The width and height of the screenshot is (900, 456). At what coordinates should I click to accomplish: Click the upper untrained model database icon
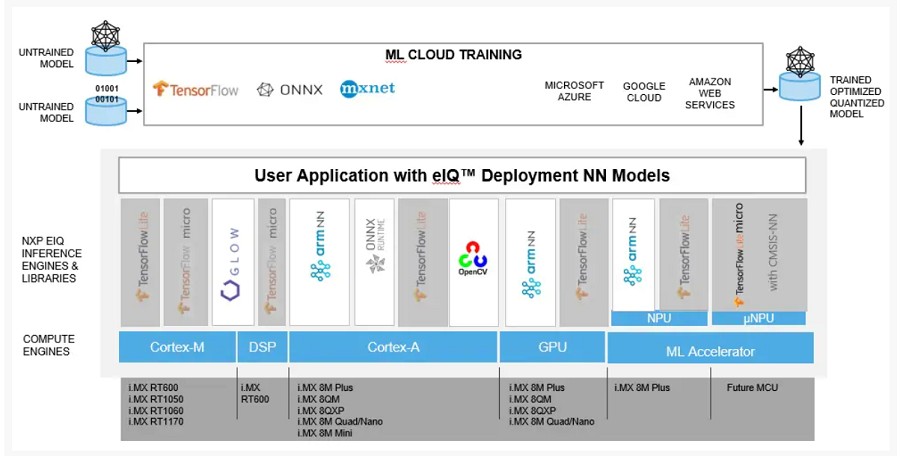[106, 48]
